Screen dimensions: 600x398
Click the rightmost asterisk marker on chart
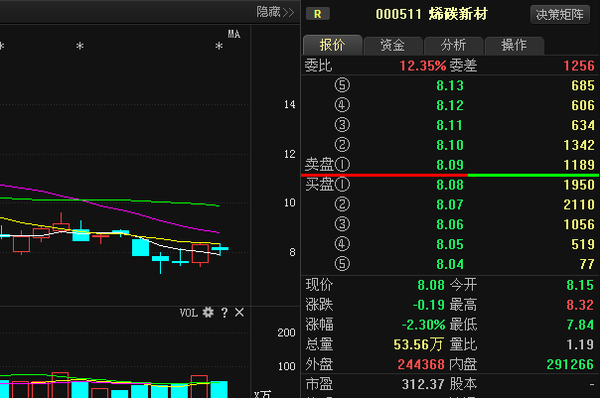pyautogui.click(x=219, y=46)
